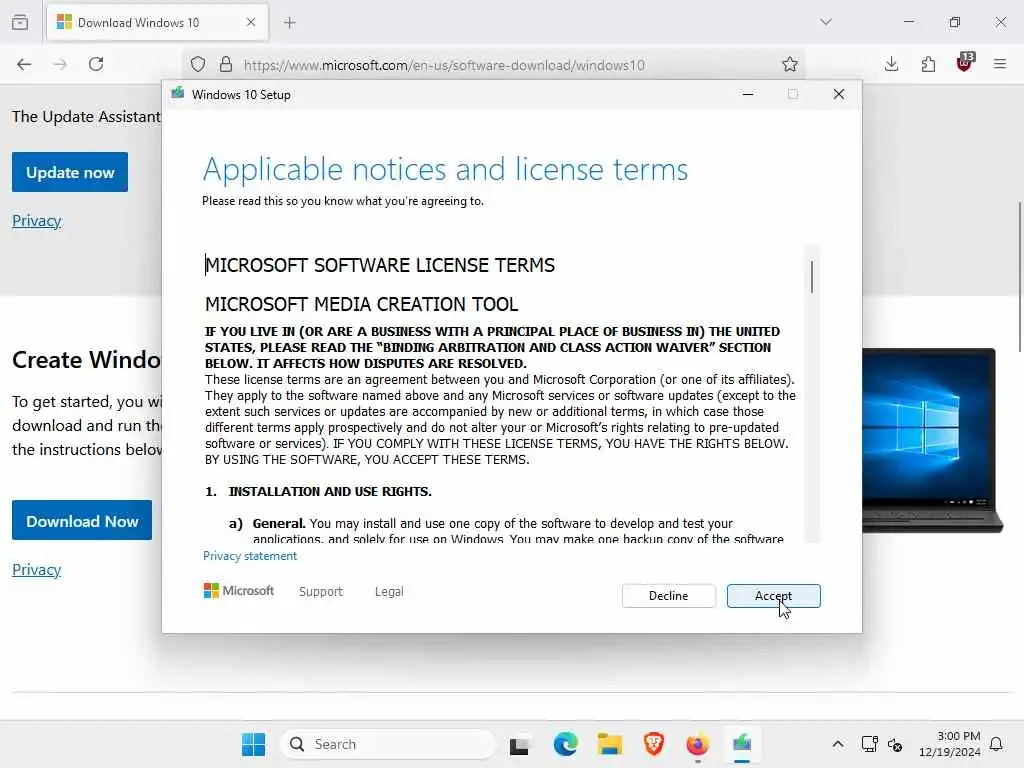
Task: Click Download Now button on webpage
Action: click(82, 520)
